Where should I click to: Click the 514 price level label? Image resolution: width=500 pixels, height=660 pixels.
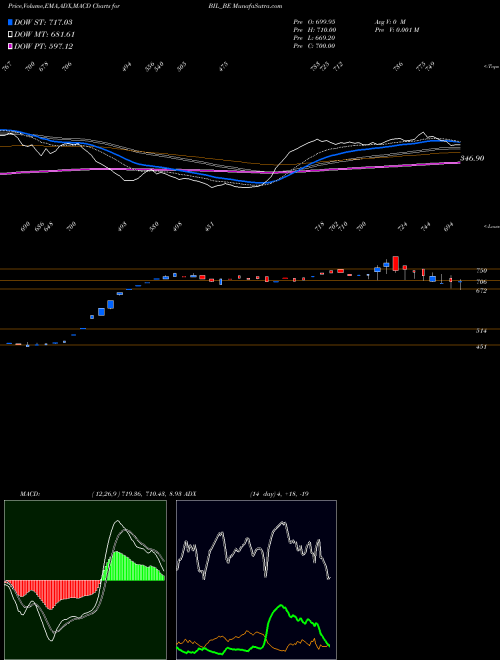tap(482, 331)
